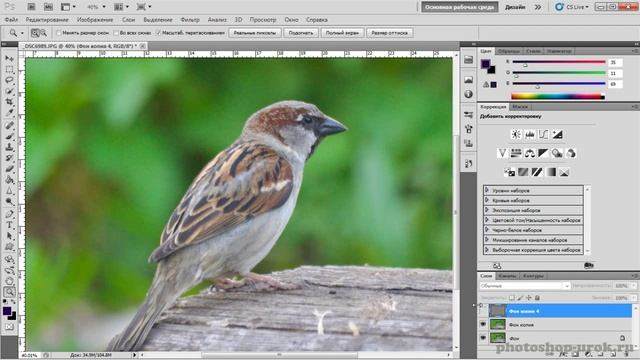Select 'Основная рабочая среда' workspace

460,7
